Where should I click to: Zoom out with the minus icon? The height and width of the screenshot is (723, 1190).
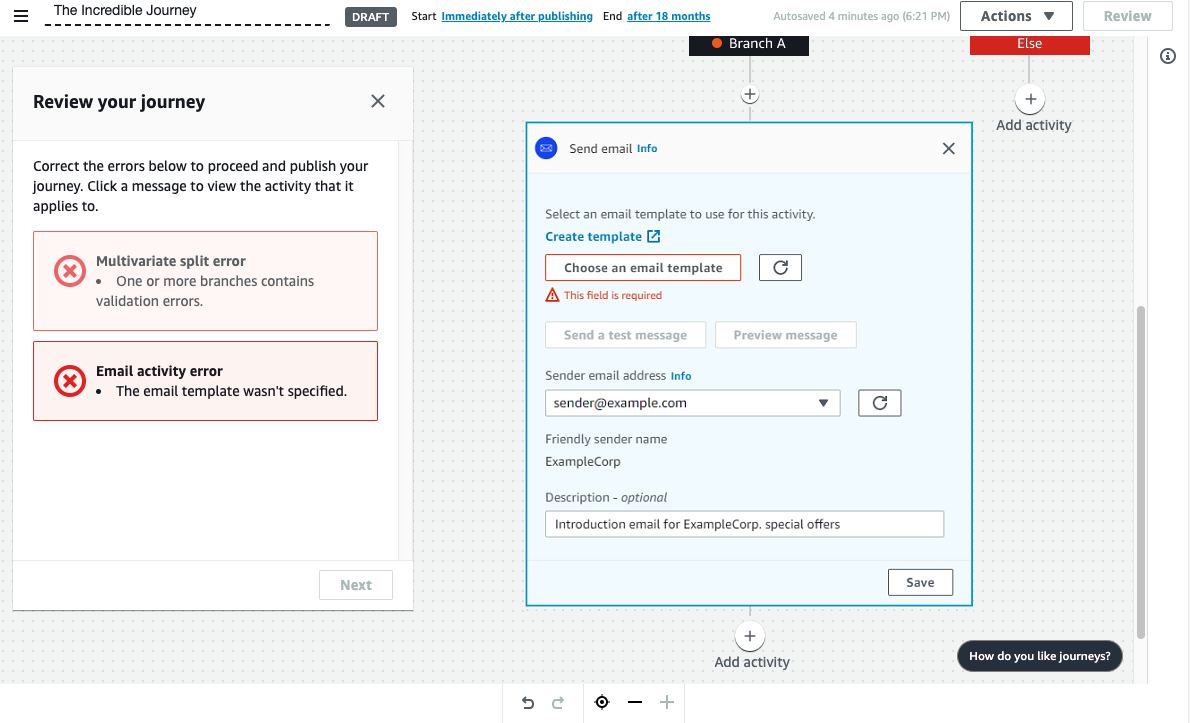(x=635, y=703)
